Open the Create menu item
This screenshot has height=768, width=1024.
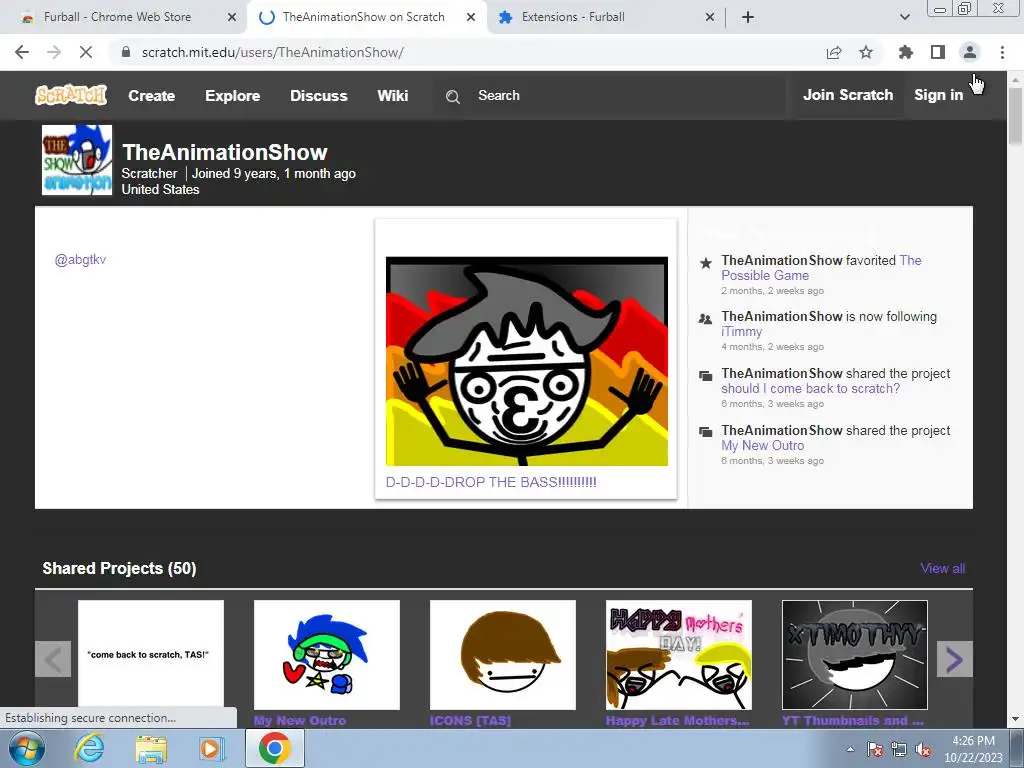click(152, 96)
